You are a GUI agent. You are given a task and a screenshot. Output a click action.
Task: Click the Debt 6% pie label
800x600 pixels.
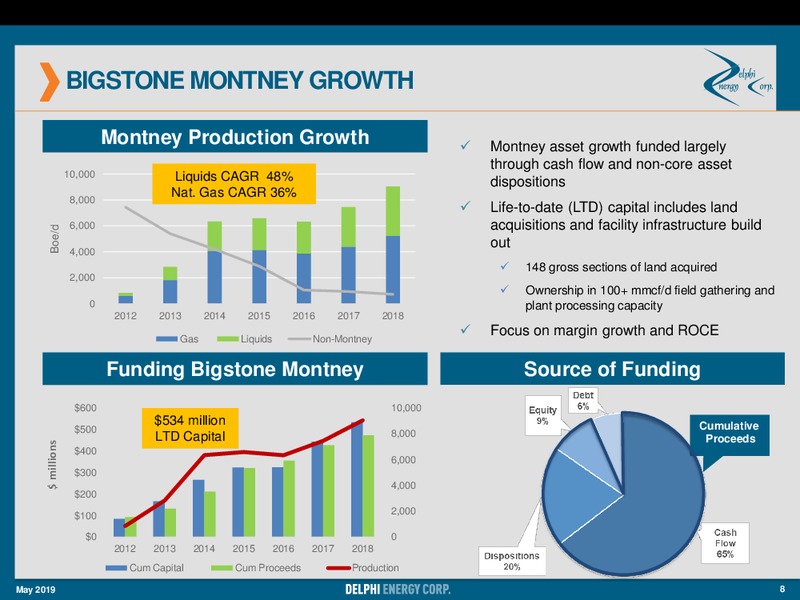(583, 401)
